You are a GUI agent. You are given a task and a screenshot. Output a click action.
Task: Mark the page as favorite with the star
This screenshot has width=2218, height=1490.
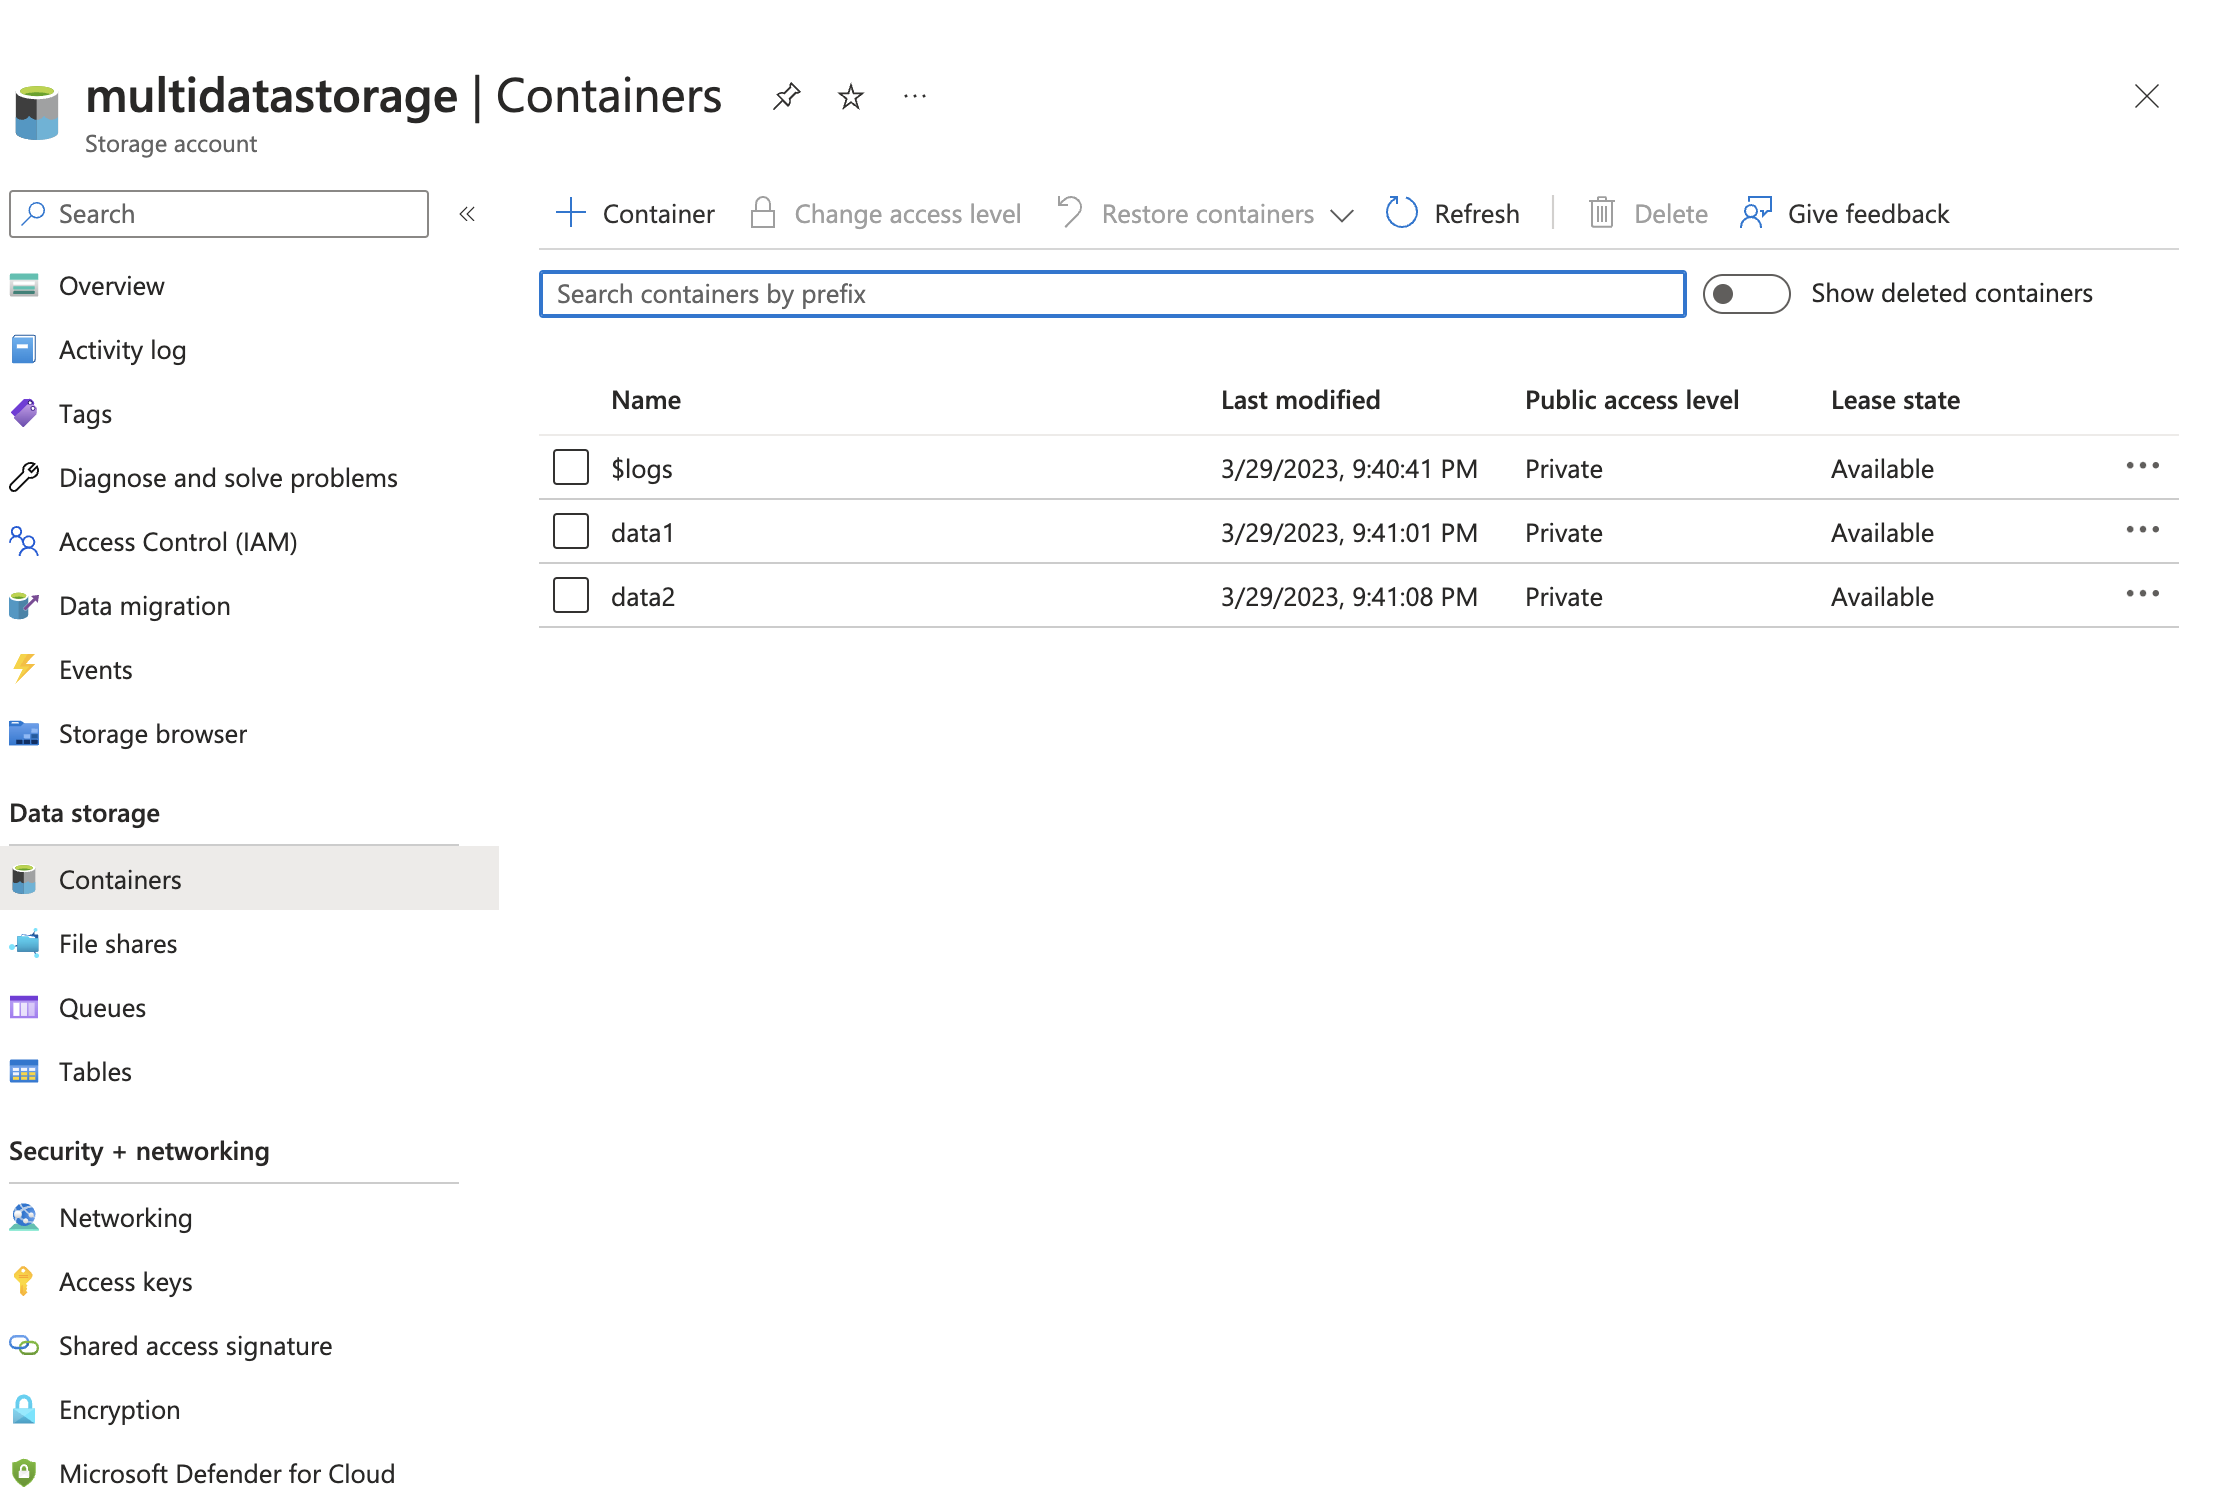[x=850, y=97]
